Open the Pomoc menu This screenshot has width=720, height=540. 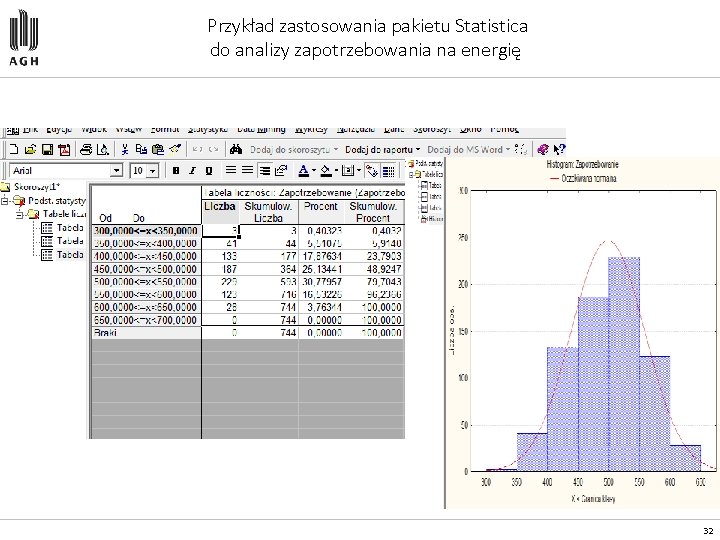click(504, 130)
